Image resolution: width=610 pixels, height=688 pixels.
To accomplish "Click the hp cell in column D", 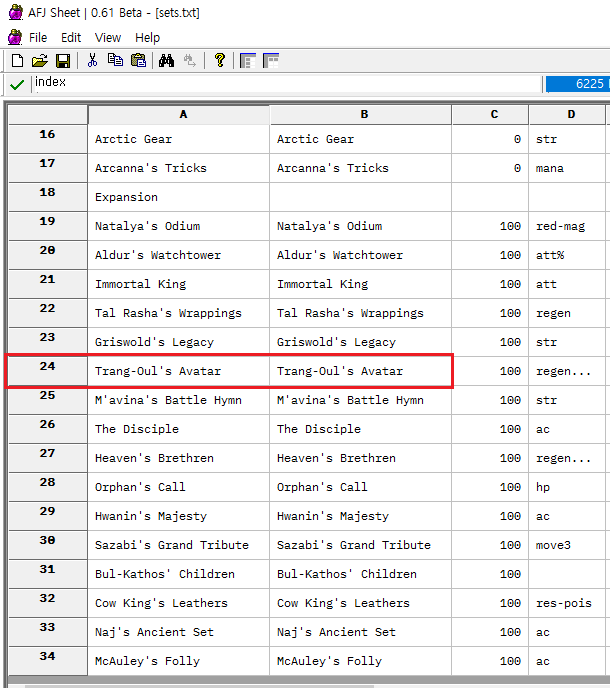I will coord(567,487).
